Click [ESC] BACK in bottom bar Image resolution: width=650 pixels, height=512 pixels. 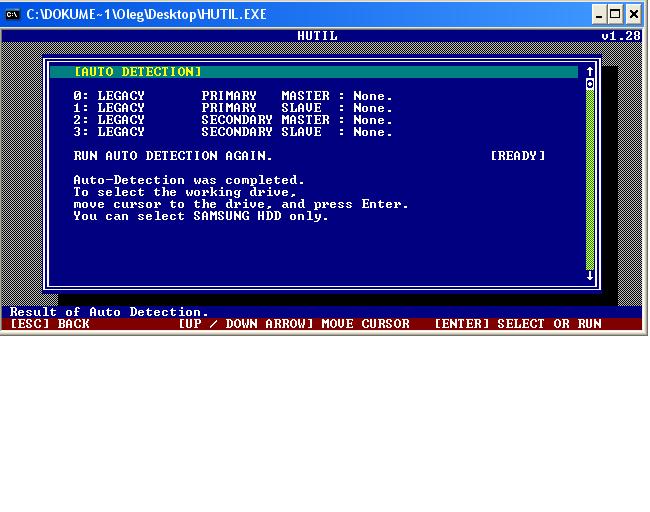click(x=50, y=324)
